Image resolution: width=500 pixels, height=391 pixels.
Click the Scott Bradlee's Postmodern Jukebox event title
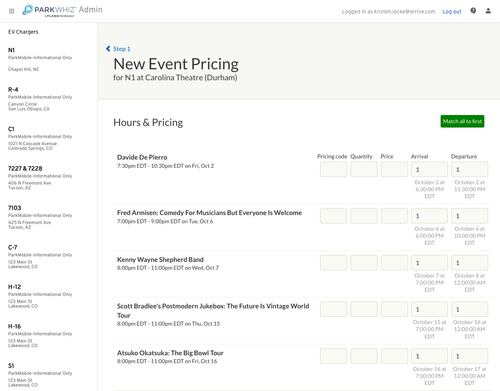[x=213, y=311]
